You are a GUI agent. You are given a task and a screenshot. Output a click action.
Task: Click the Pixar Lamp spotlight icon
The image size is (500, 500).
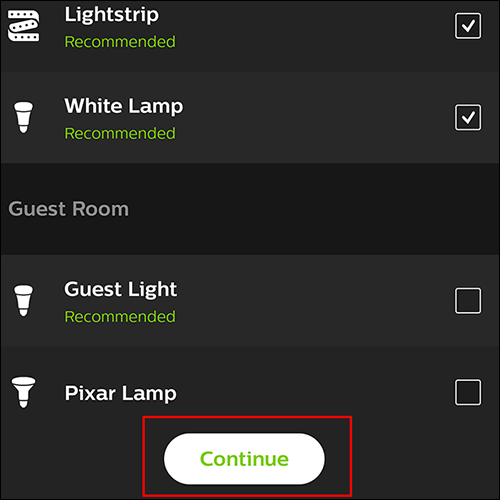tap(23, 392)
